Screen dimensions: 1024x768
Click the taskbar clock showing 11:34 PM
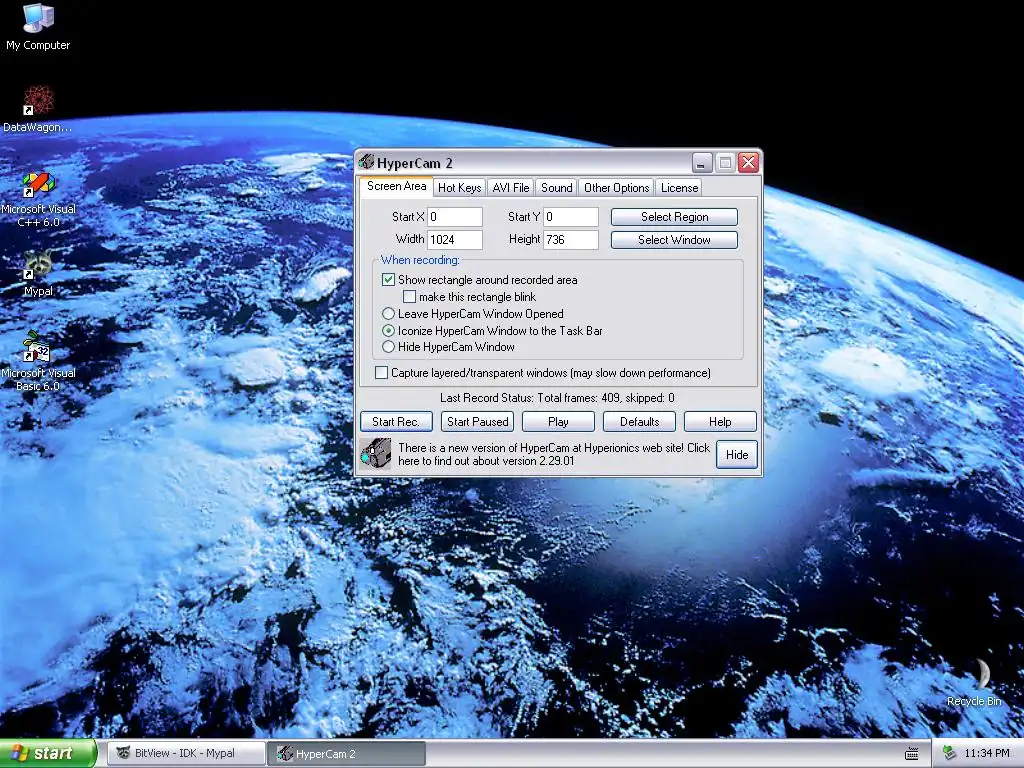[x=987, y=754]
